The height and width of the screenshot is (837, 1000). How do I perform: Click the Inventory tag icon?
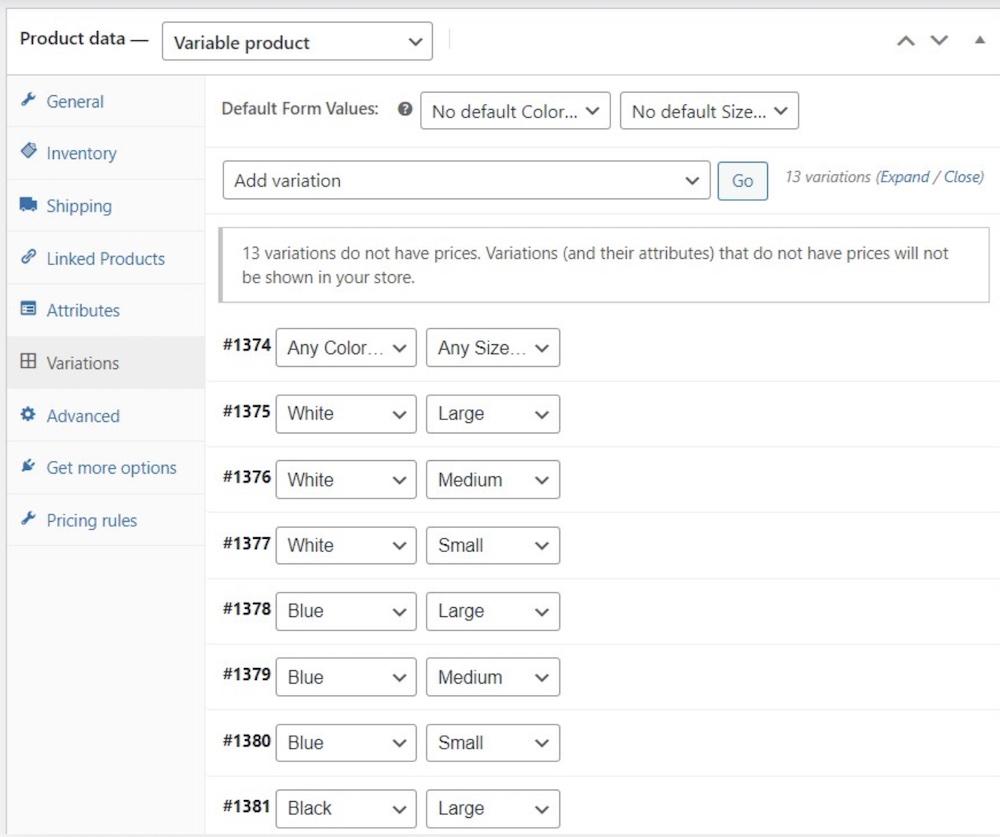tap(29, 151)
